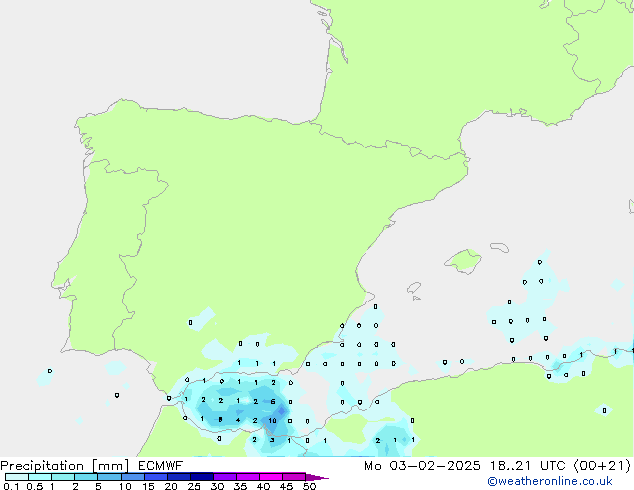Pick the 10–15 mm legend color swatch
The image size is (634, 490).
[133, 477]
